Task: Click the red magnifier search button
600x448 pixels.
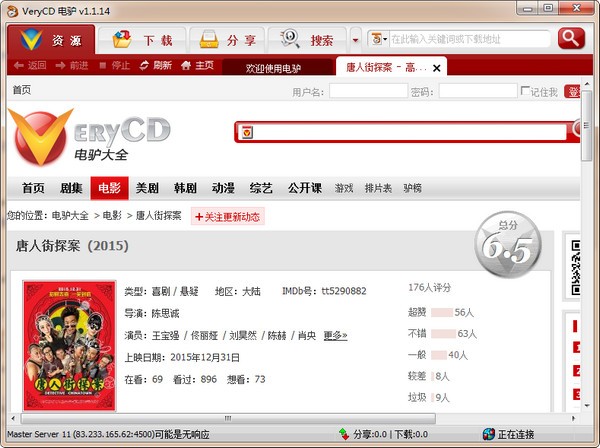Action: pyautogui.click(x=571, y=38)
